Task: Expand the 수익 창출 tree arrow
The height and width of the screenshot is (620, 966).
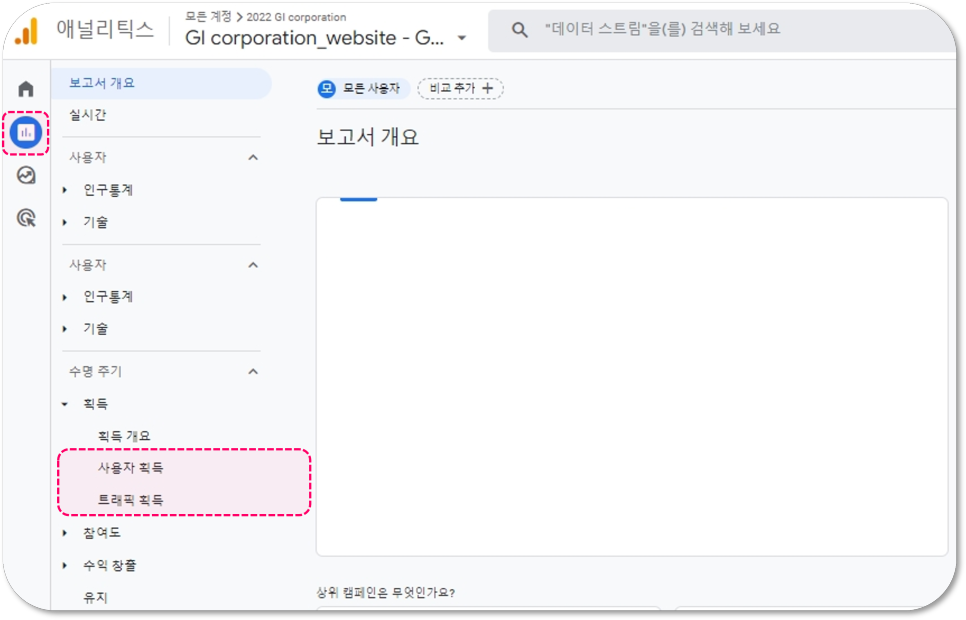Action: 65,566
